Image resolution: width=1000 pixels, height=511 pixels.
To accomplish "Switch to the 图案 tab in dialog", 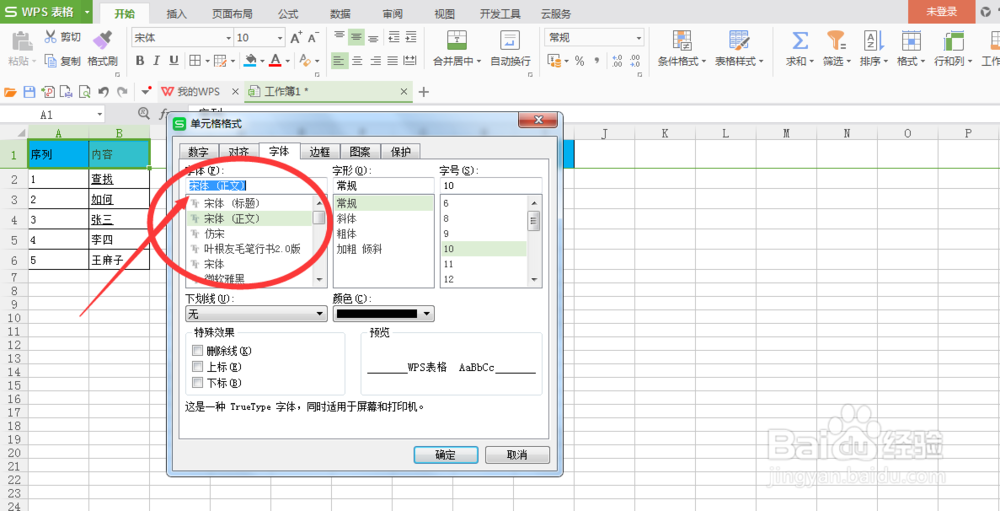I will click(360, 152).
